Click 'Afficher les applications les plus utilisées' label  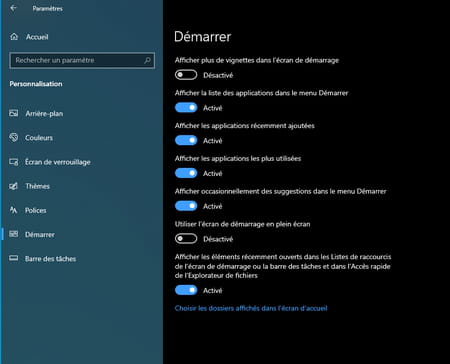[x=238, y=158]
